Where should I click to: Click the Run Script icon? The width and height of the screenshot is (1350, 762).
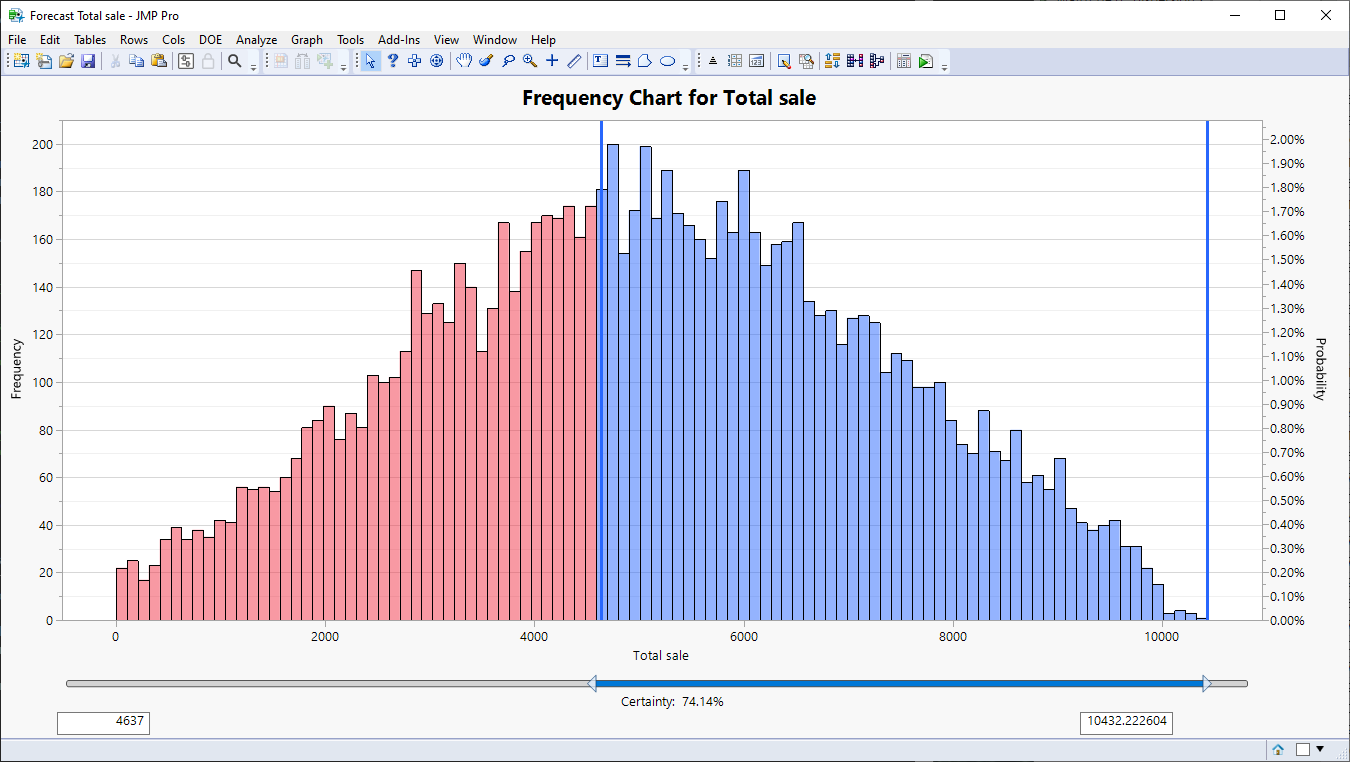pos(926,60)
